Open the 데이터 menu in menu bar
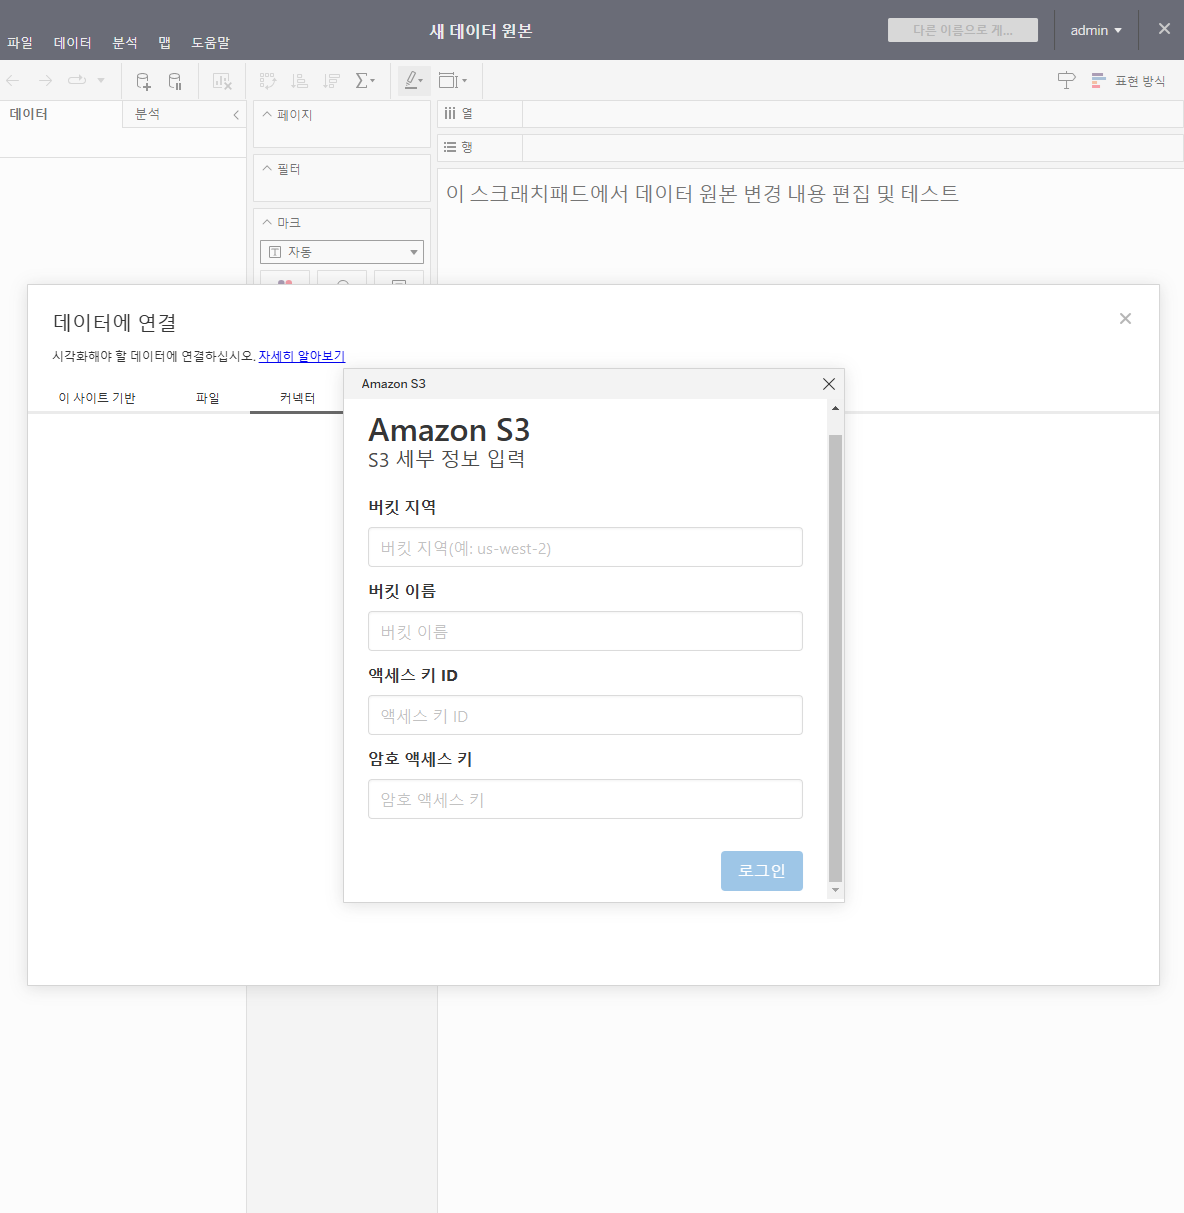 coord(73,43)
